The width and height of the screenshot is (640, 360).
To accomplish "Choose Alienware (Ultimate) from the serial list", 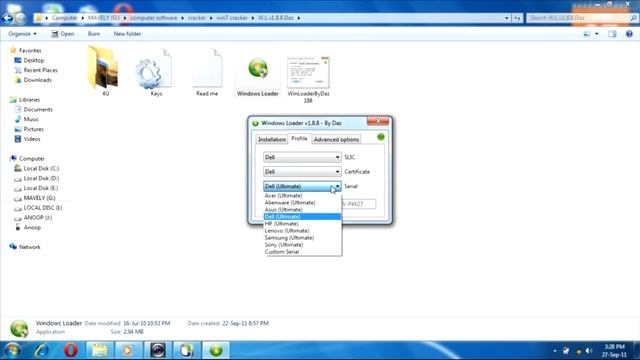I will click(302, 202).
